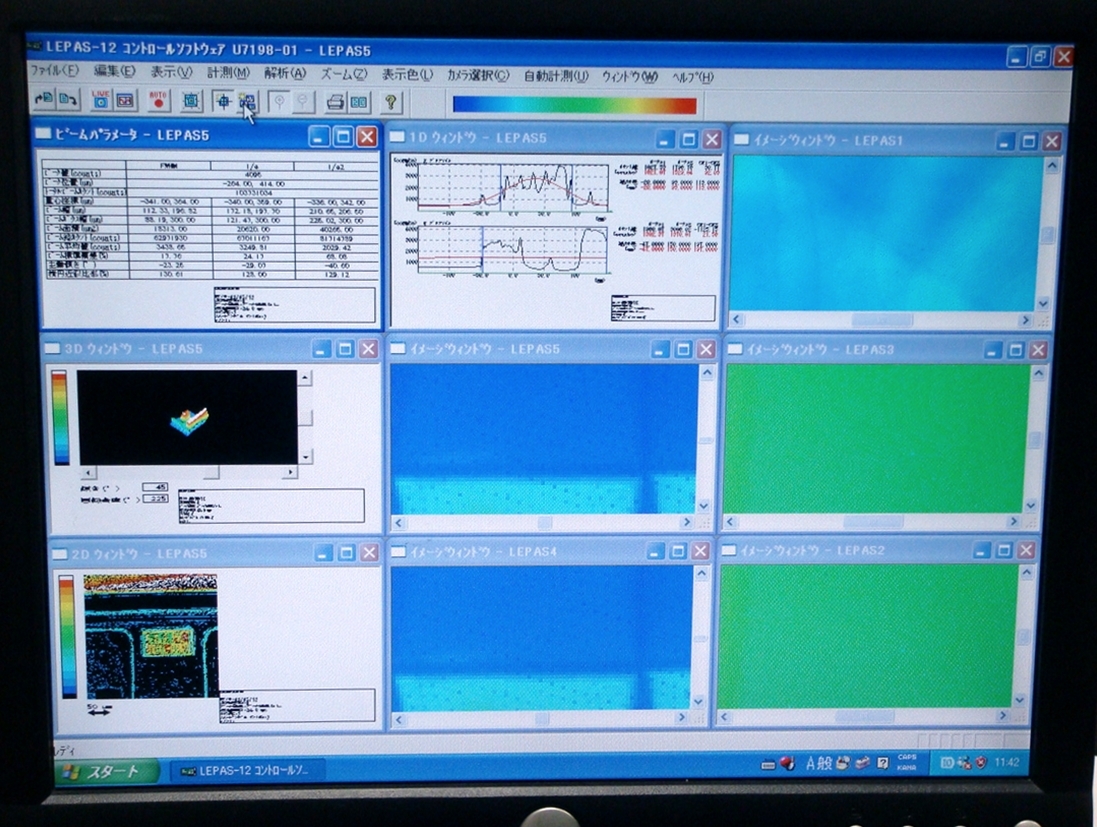Click the color legend bar in 2D window
The image size is (1097, 827).
click(x=67, y=637)
